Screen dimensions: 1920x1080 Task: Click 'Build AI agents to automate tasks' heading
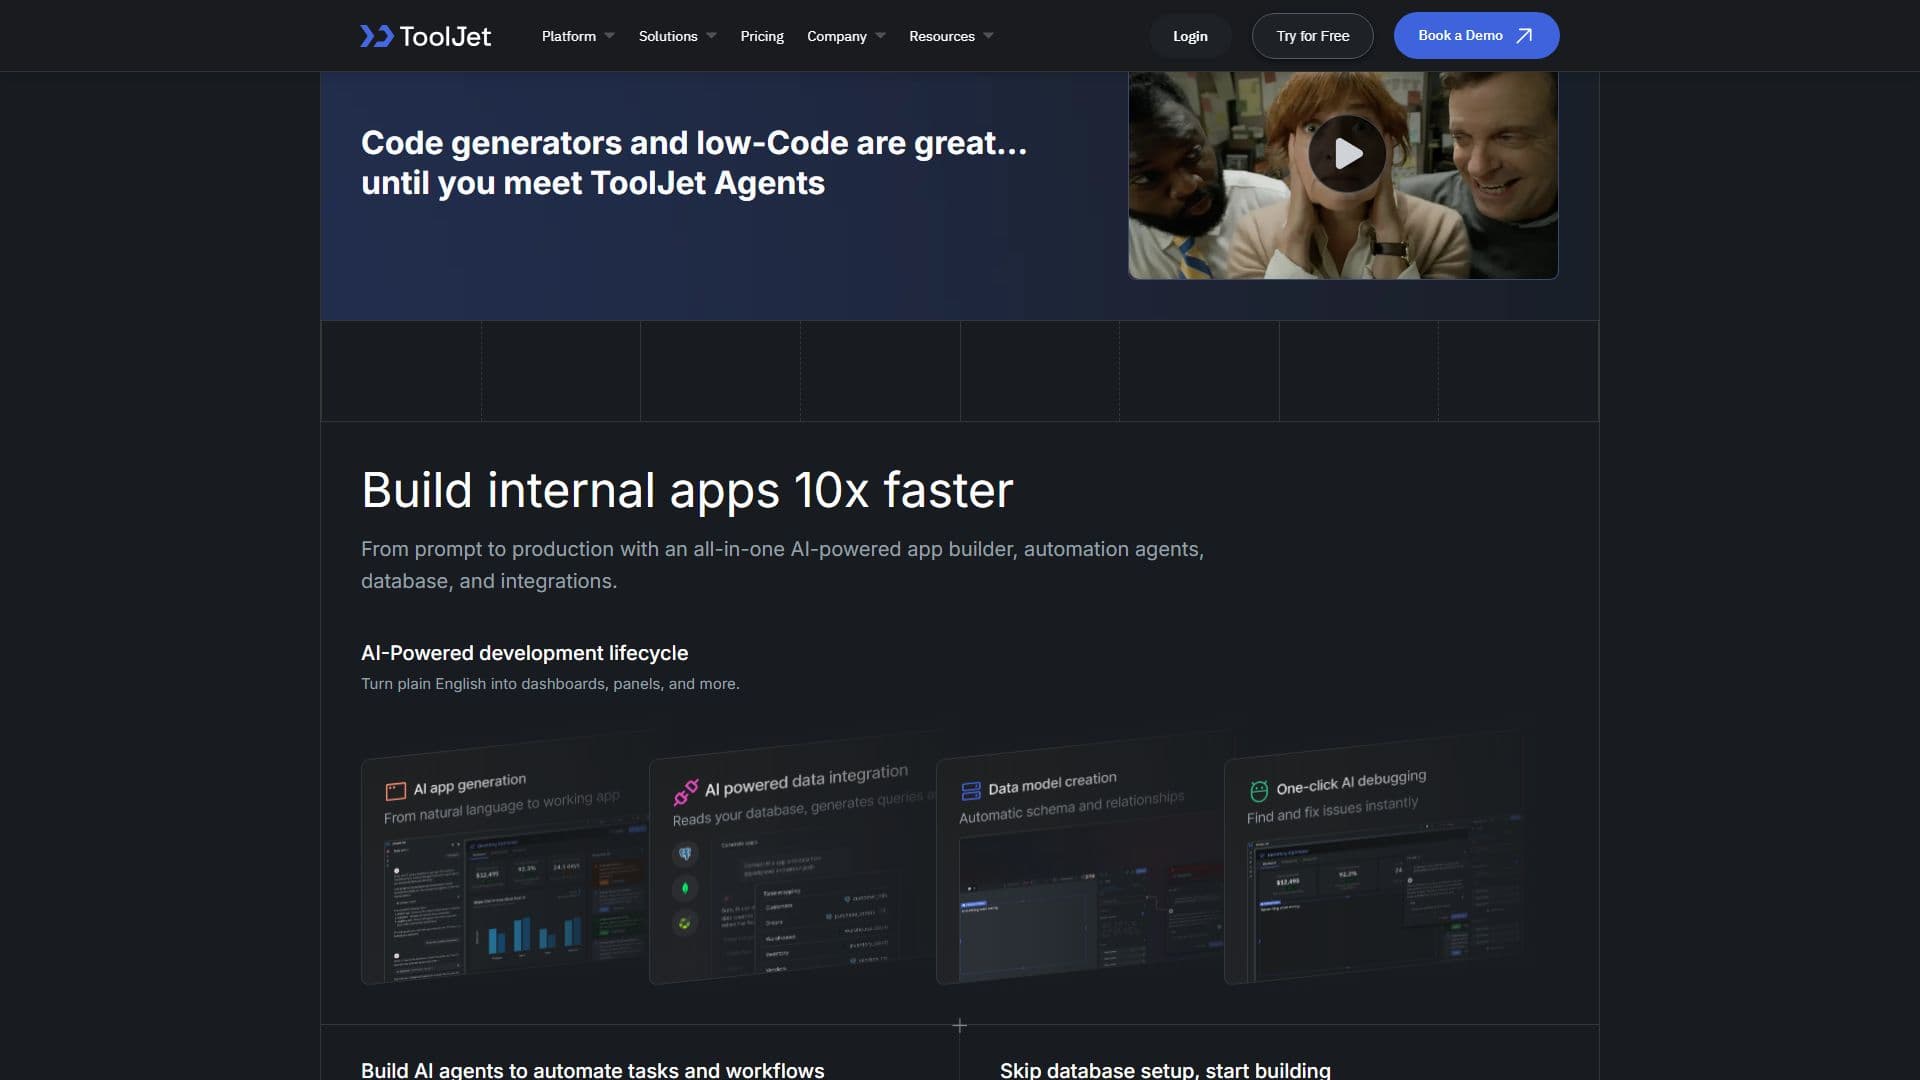(x=592, y=1069)
